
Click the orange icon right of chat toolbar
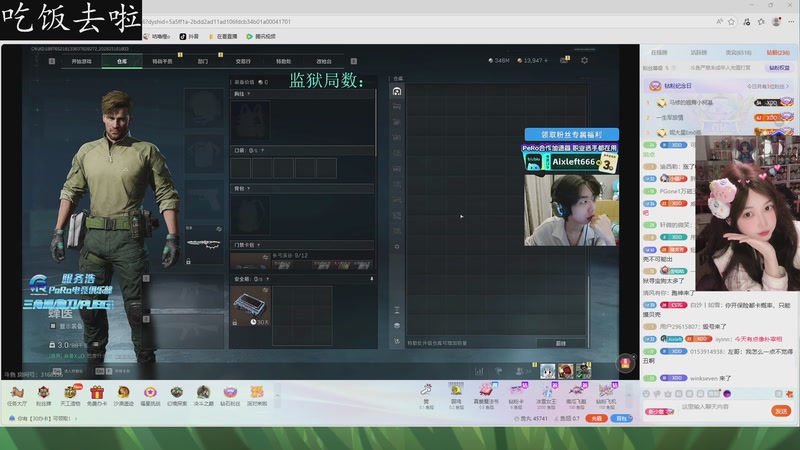click(x=789, y=393)
